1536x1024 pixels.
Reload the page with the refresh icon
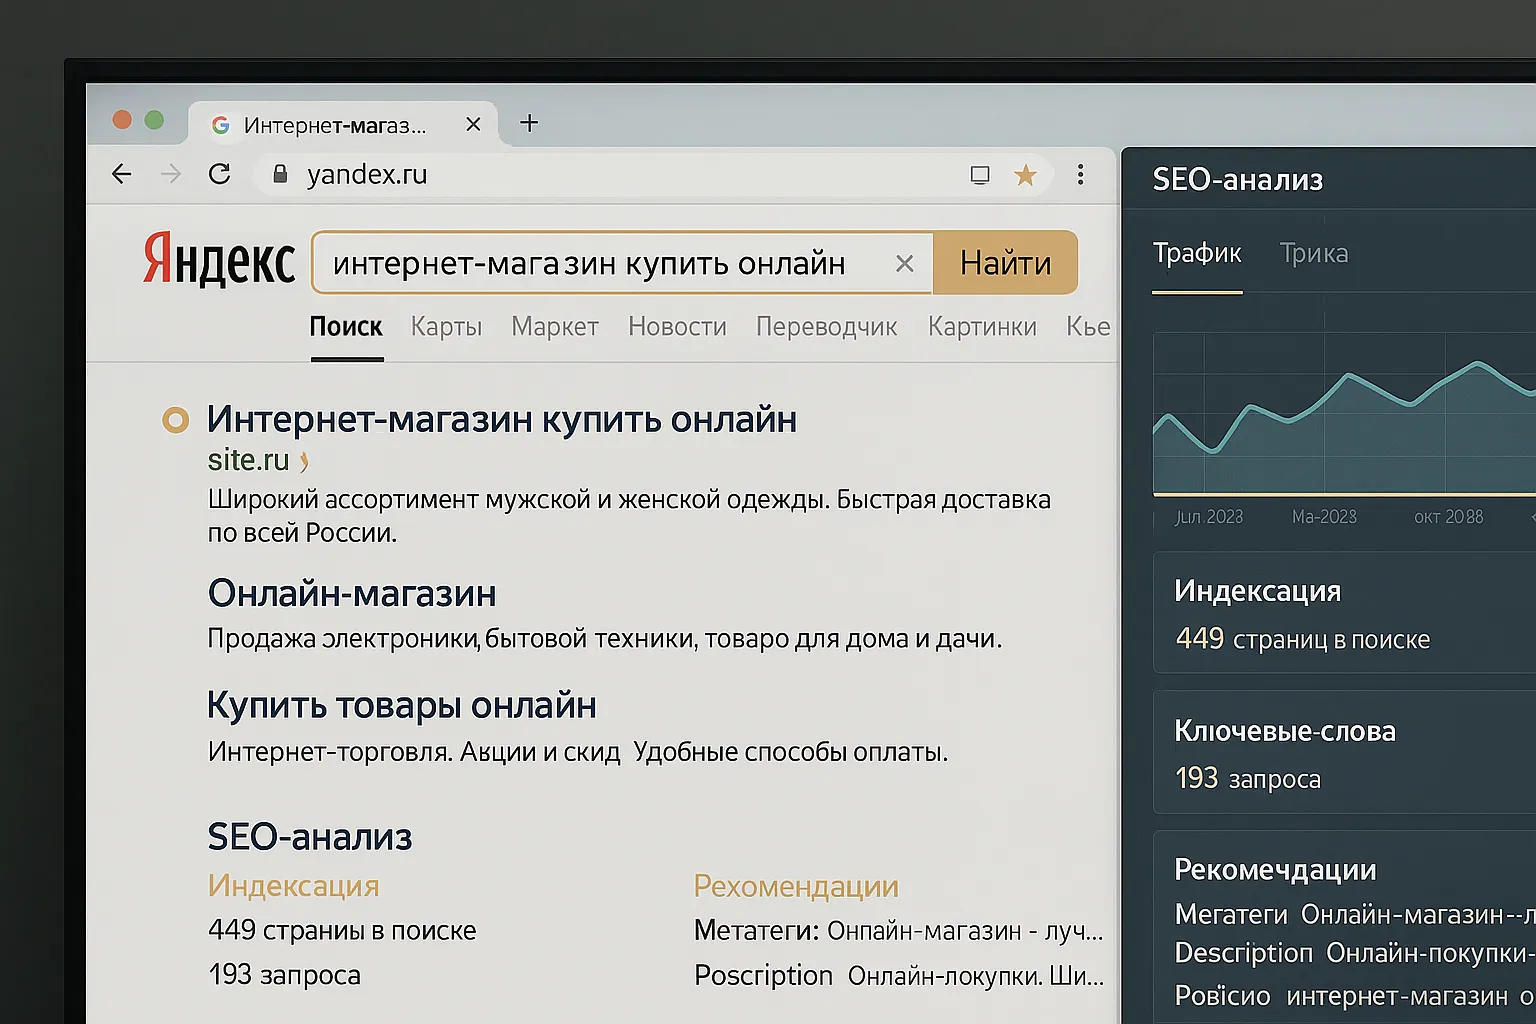[x=220, y=174]
